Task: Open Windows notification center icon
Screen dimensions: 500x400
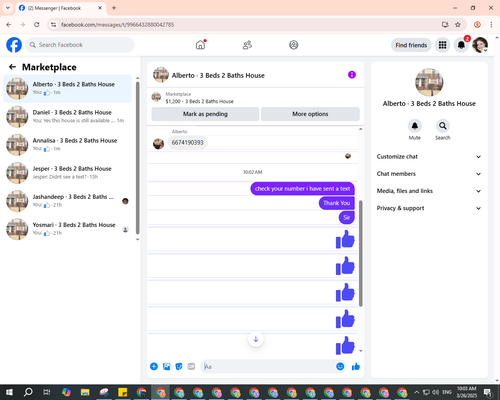Action: pyautogui.click(x=487, y=392)
